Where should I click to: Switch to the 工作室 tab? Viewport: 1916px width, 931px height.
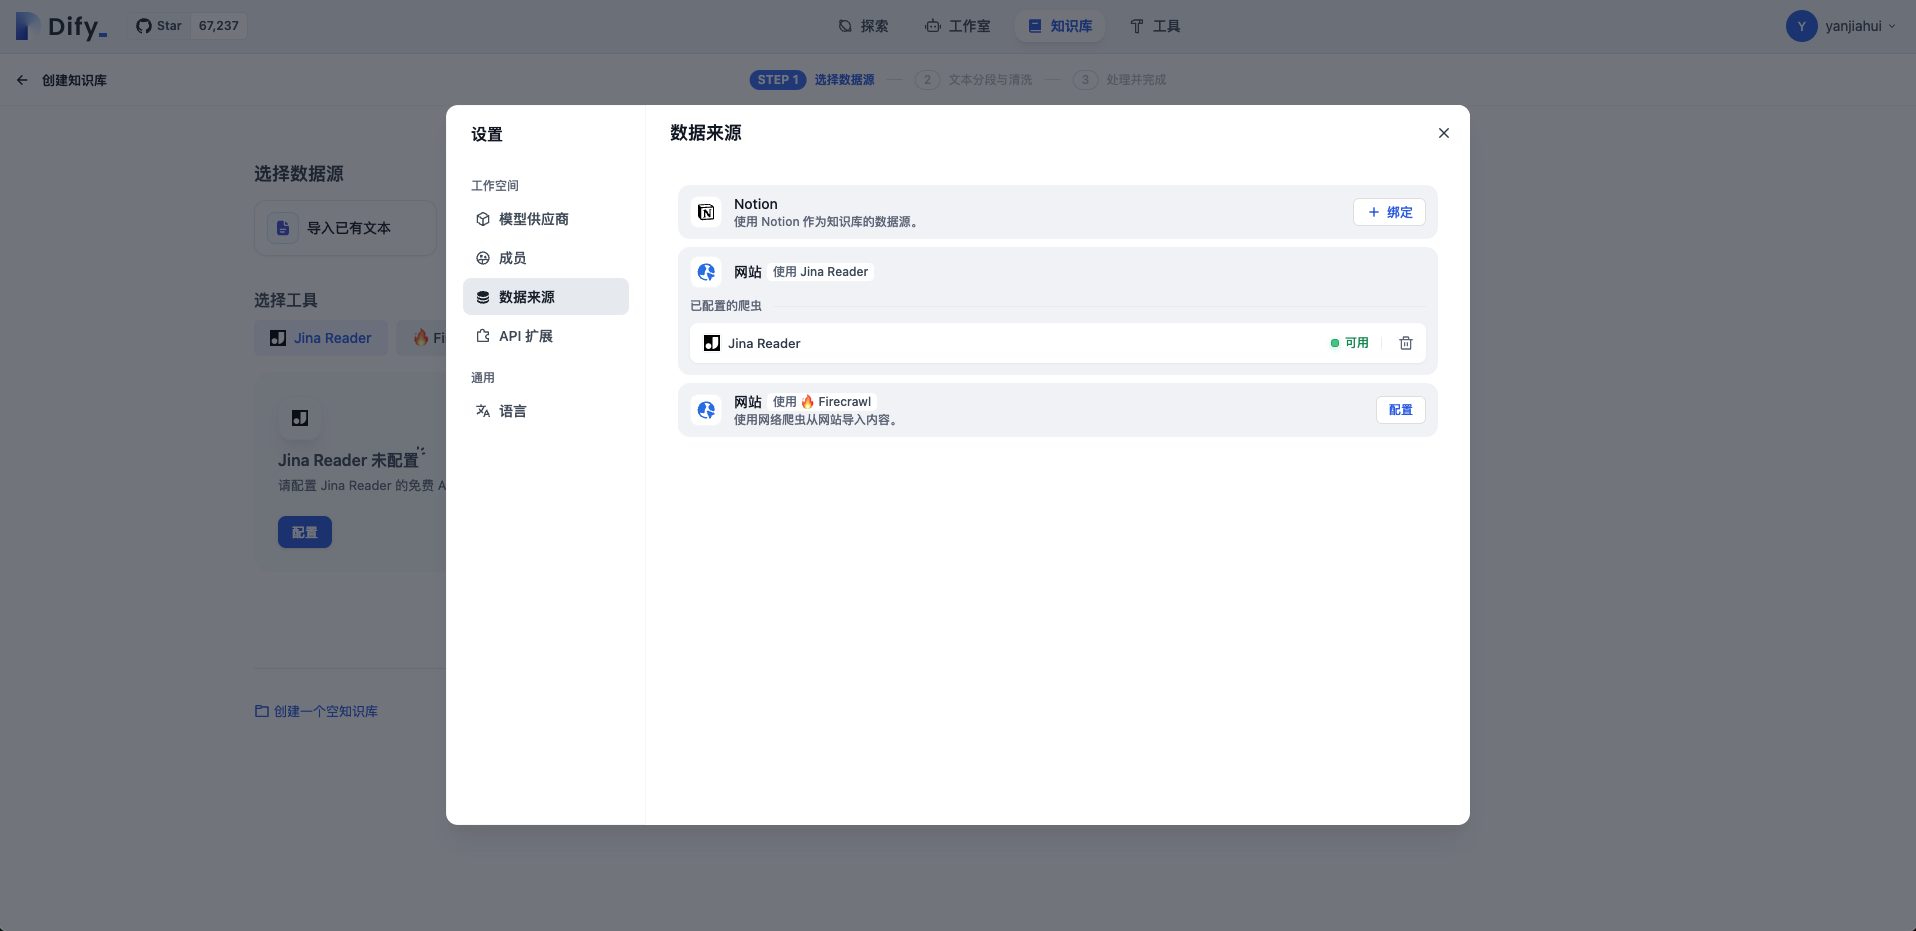click(x=957, y=26)
